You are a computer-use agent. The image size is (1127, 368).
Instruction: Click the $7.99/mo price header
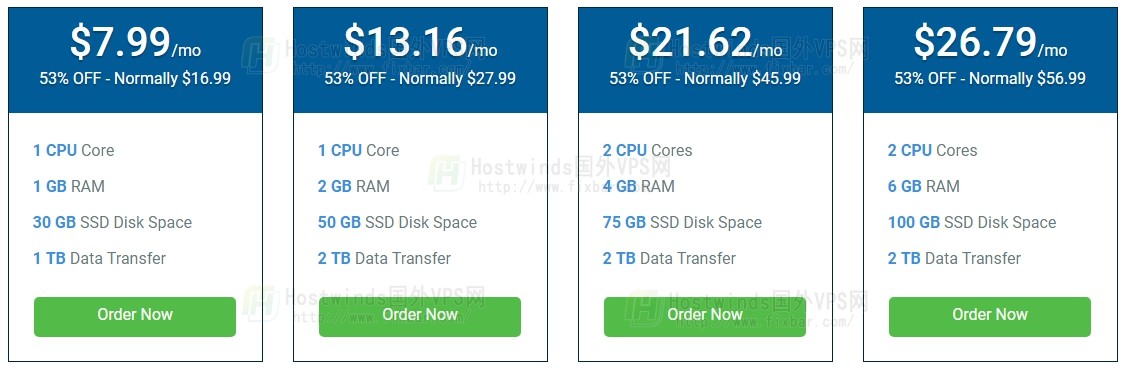tap(135, 42)
